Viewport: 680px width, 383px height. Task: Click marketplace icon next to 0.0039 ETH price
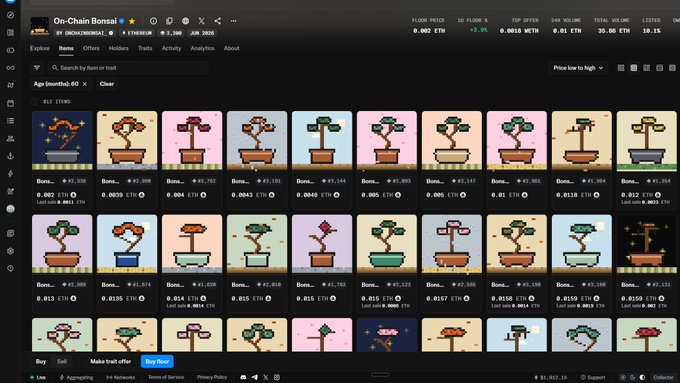coord(142,195)
